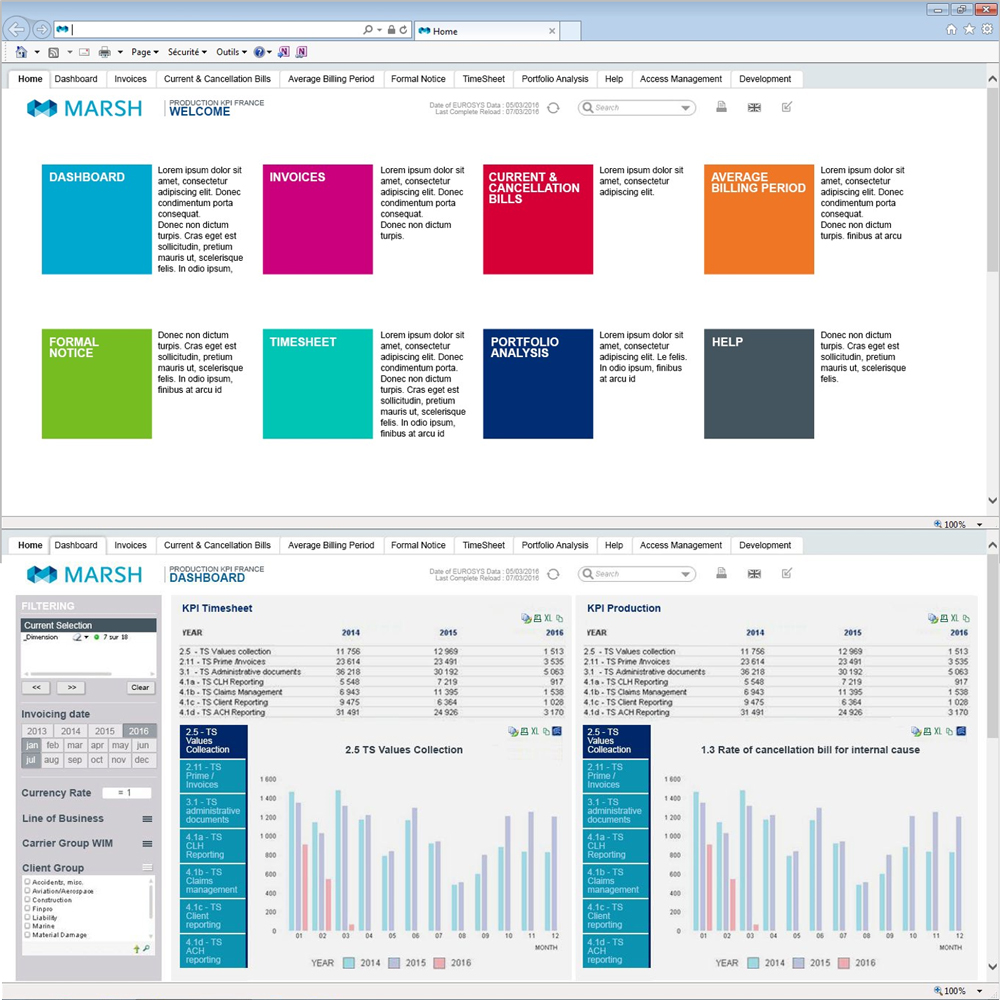Open the browser settings gear
1000x1000 pixels.
coord(987,29)
